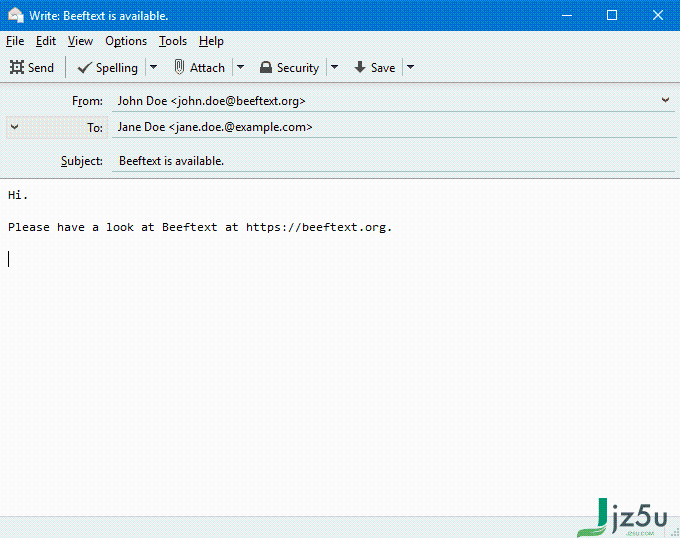The image size is (680, 538).
Task: Click the 'https://beeftext.org' text in body
Action: pyautogui.click(x=316, y=227)
